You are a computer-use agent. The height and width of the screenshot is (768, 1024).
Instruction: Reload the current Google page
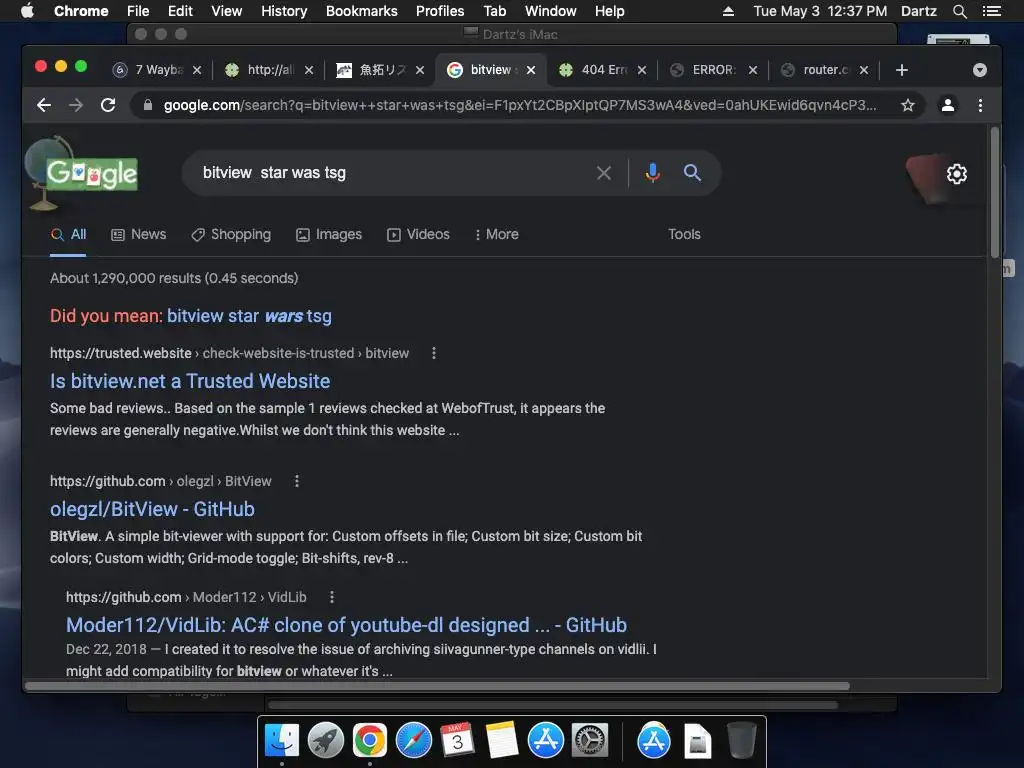[x=108, y=105]
